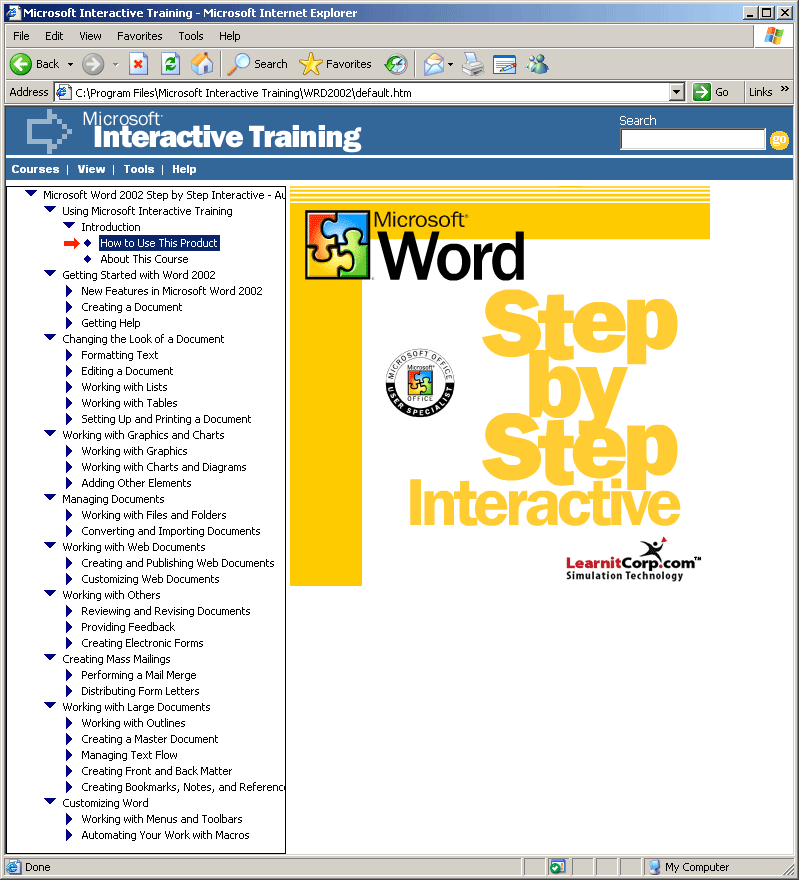
Task: Click the Interactive Training arrow logo
Action: click(49, 131)
